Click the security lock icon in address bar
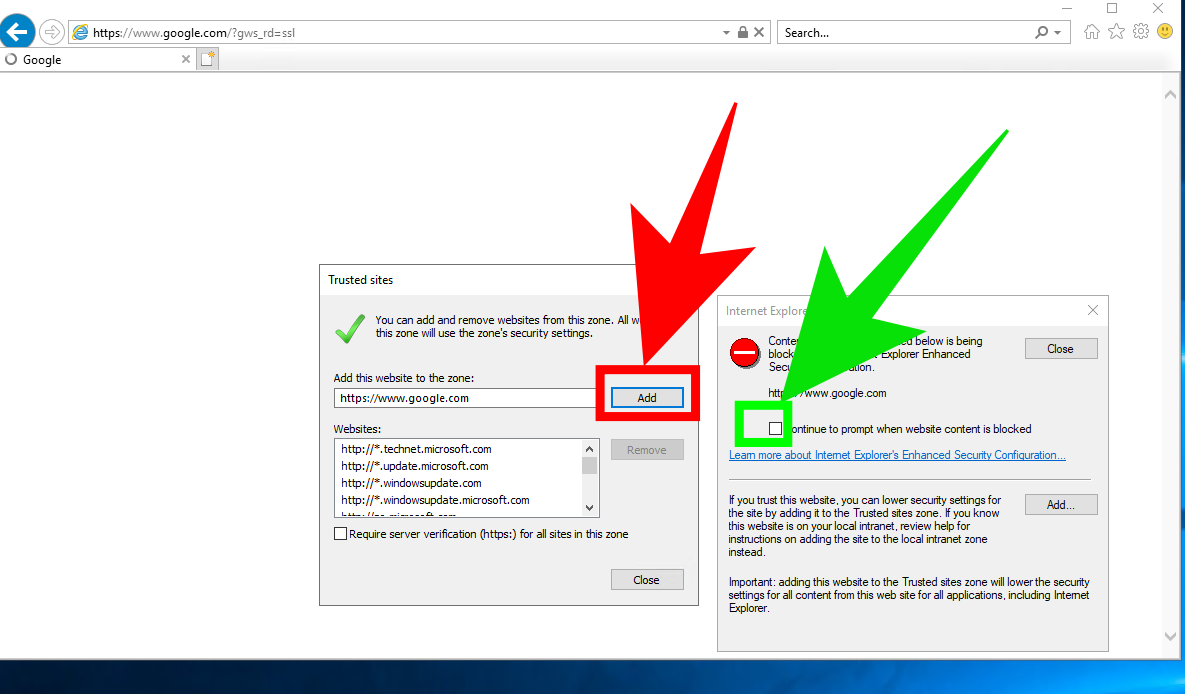This screenshot has width=1185, height=694. (743, 33)
